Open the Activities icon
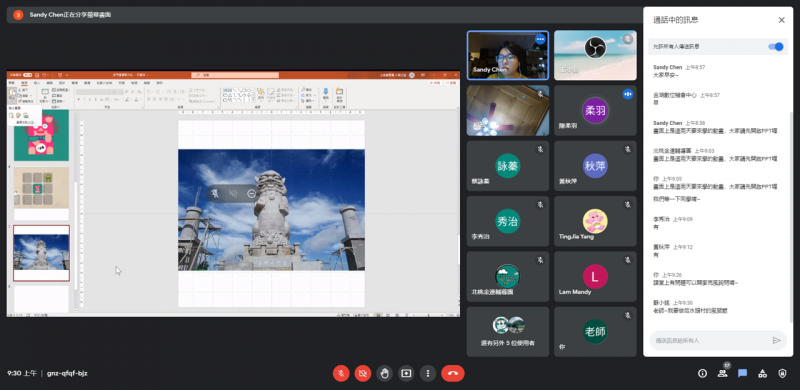Viewport: 800px width, 390px height. pos(762,373)
